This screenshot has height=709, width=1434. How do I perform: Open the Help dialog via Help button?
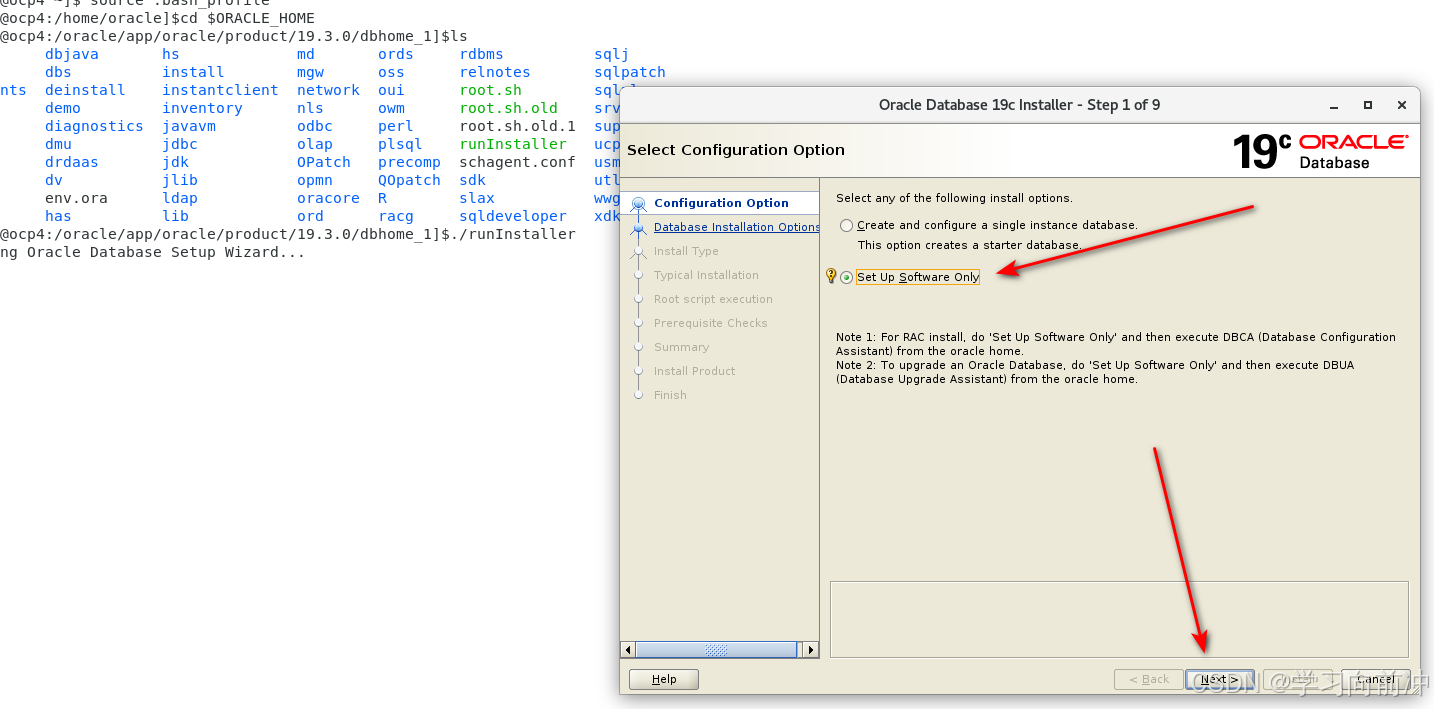[663, 678]
